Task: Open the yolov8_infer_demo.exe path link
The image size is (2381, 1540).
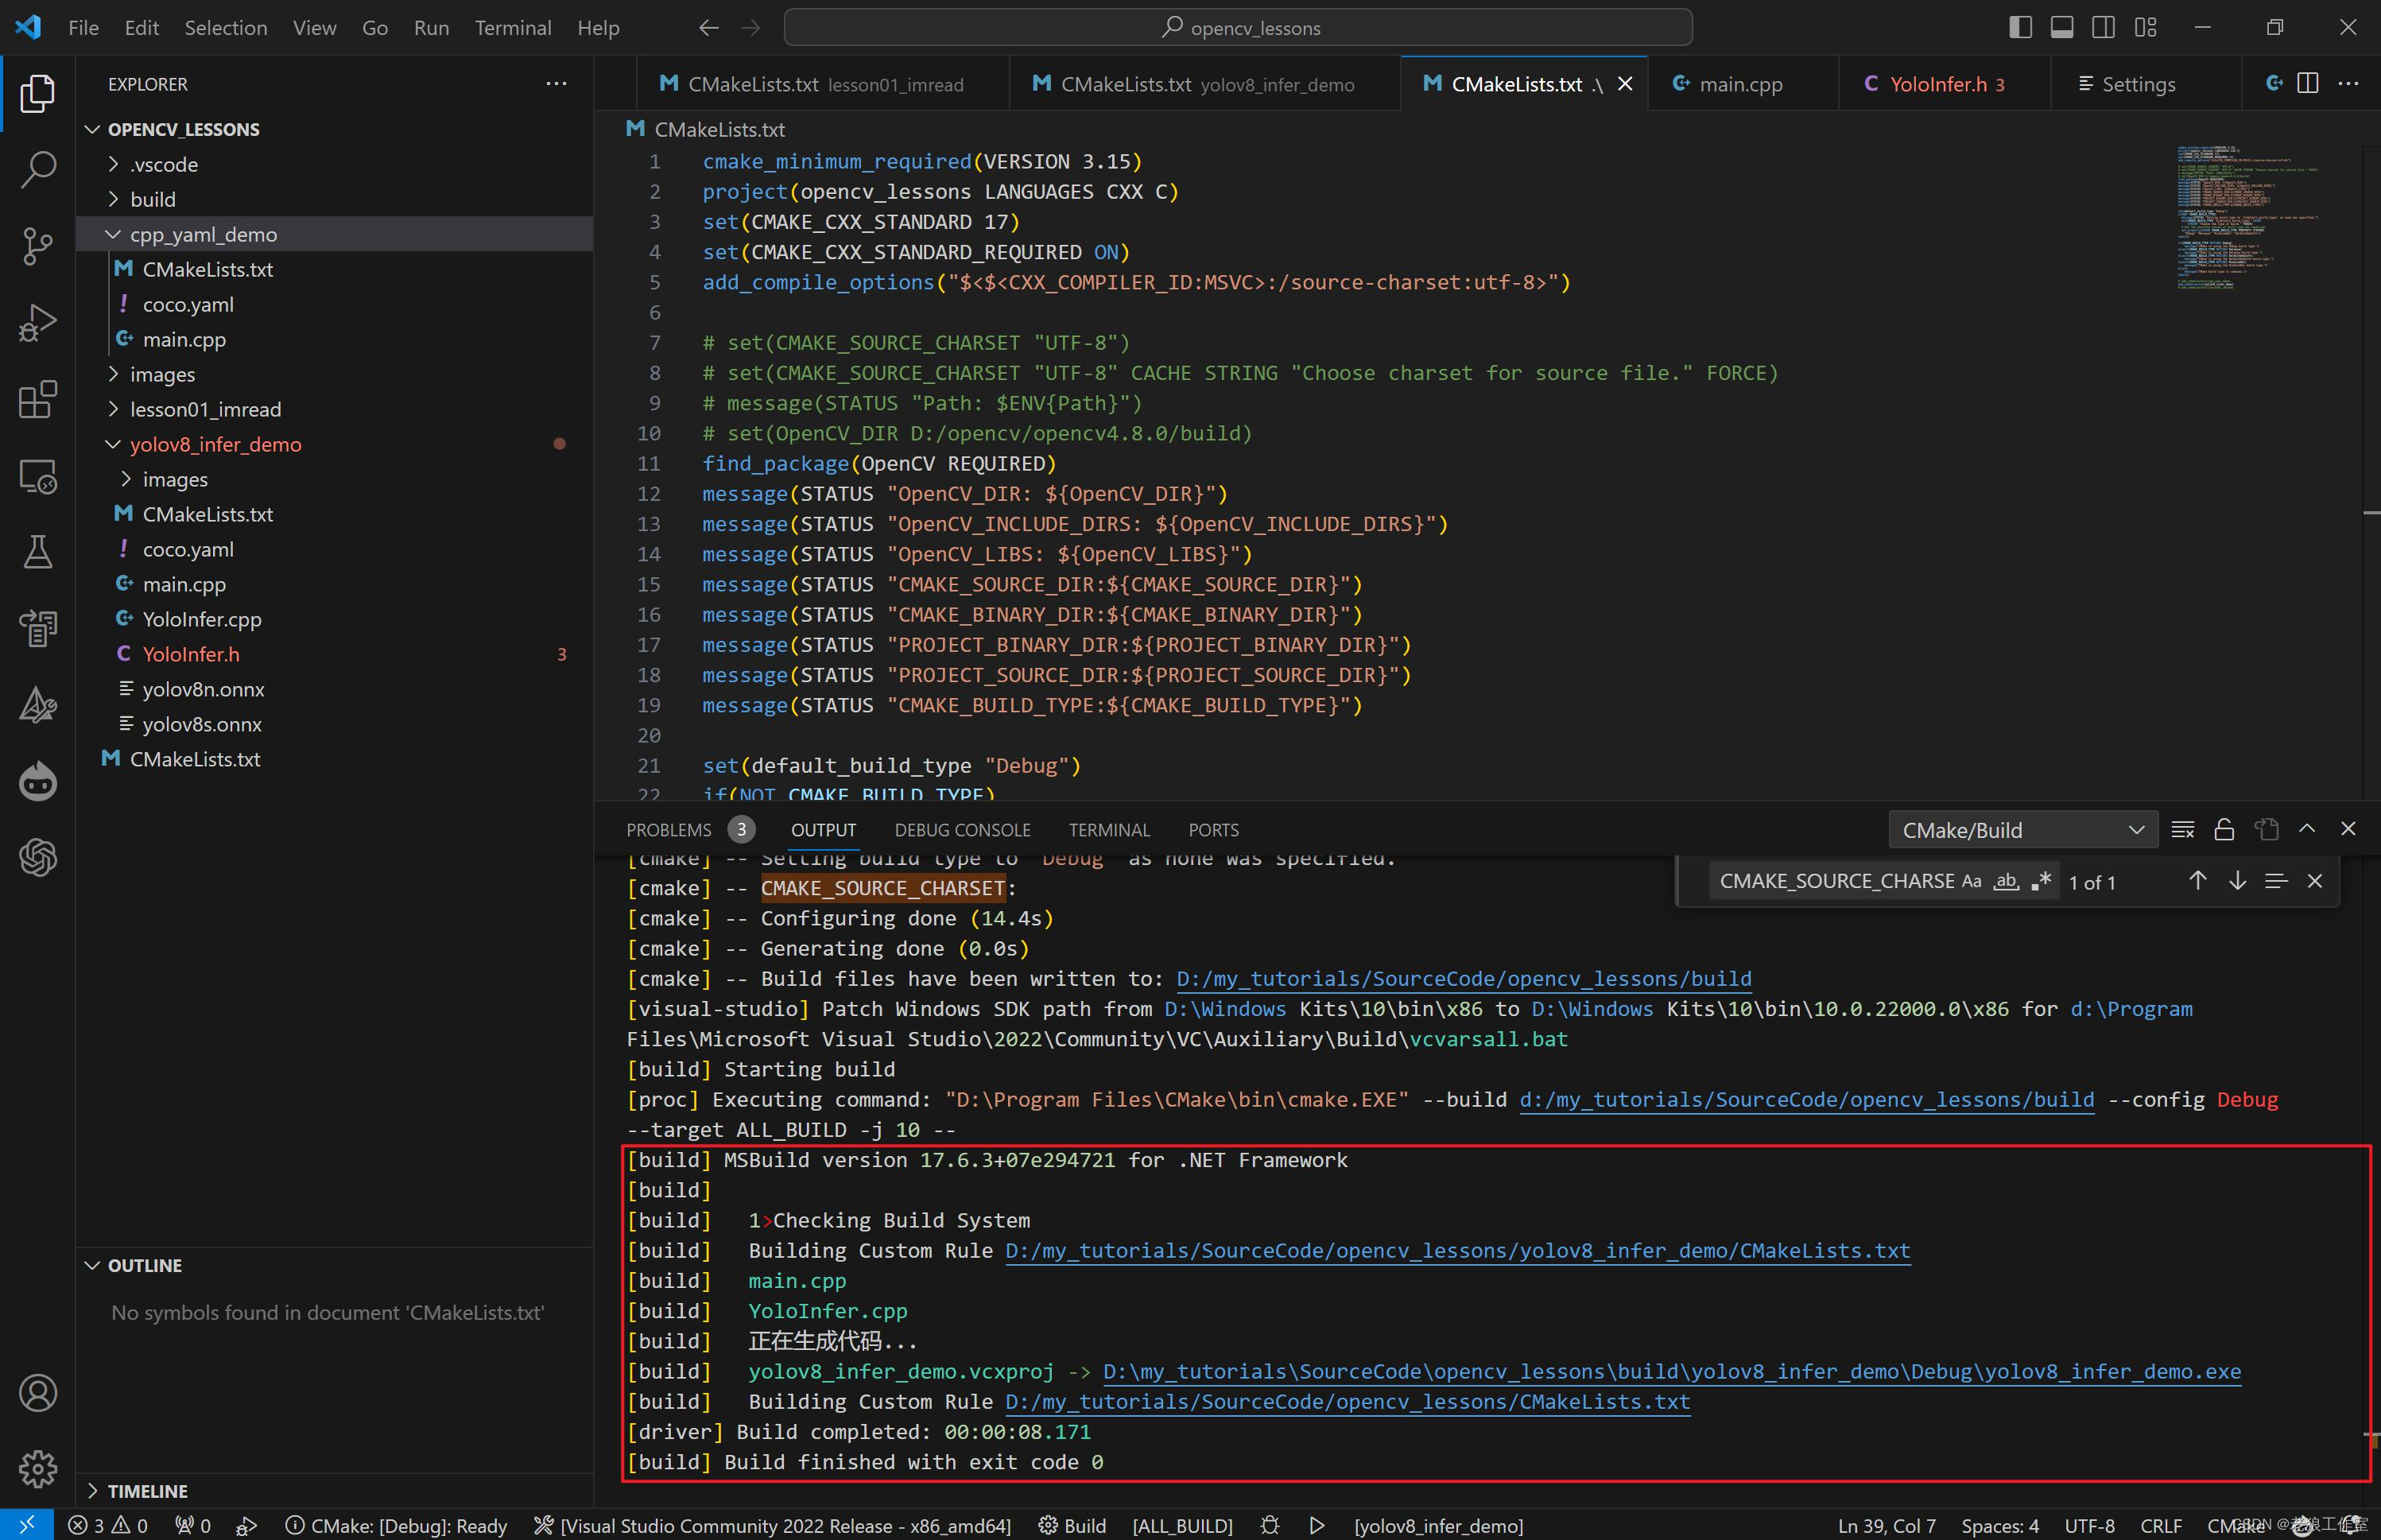Action: (x=1671, y=1371)
